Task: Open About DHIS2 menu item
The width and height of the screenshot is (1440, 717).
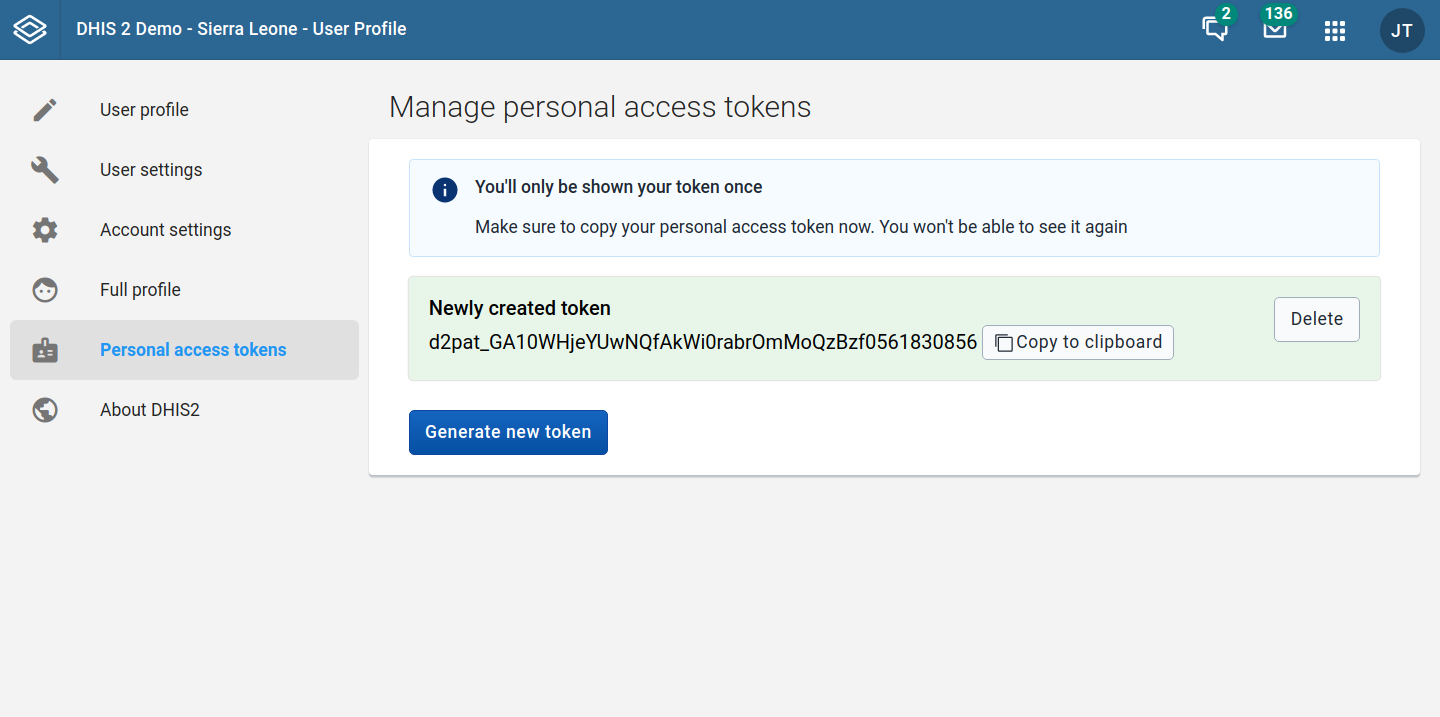Action: (x=150, y=410)
